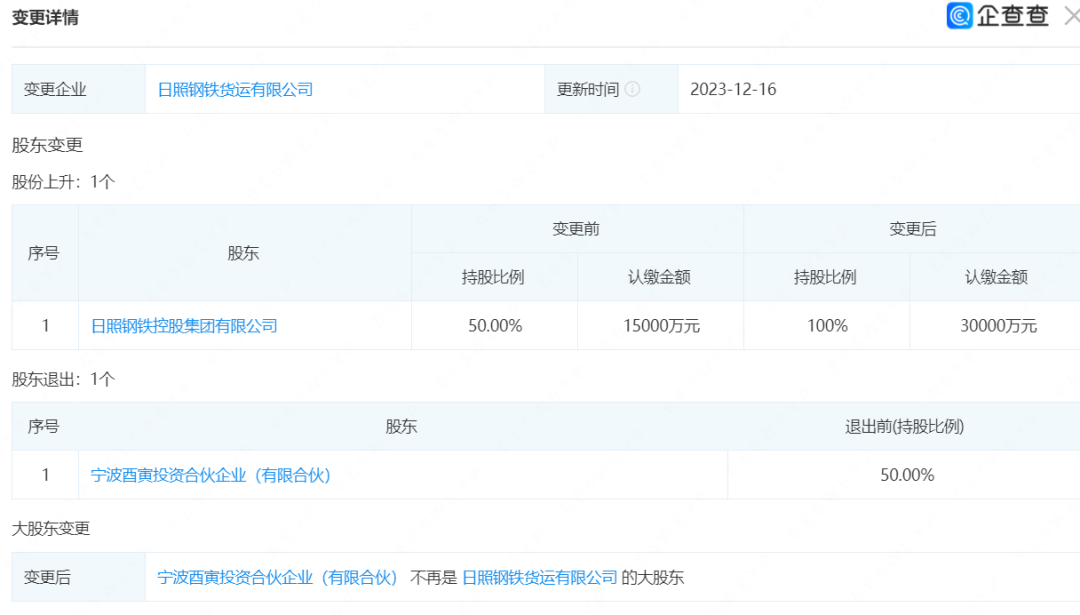This screenshot has height=615, width=1080.
Task: Close the 变更详情 dialog
Action: point(1071,16)
